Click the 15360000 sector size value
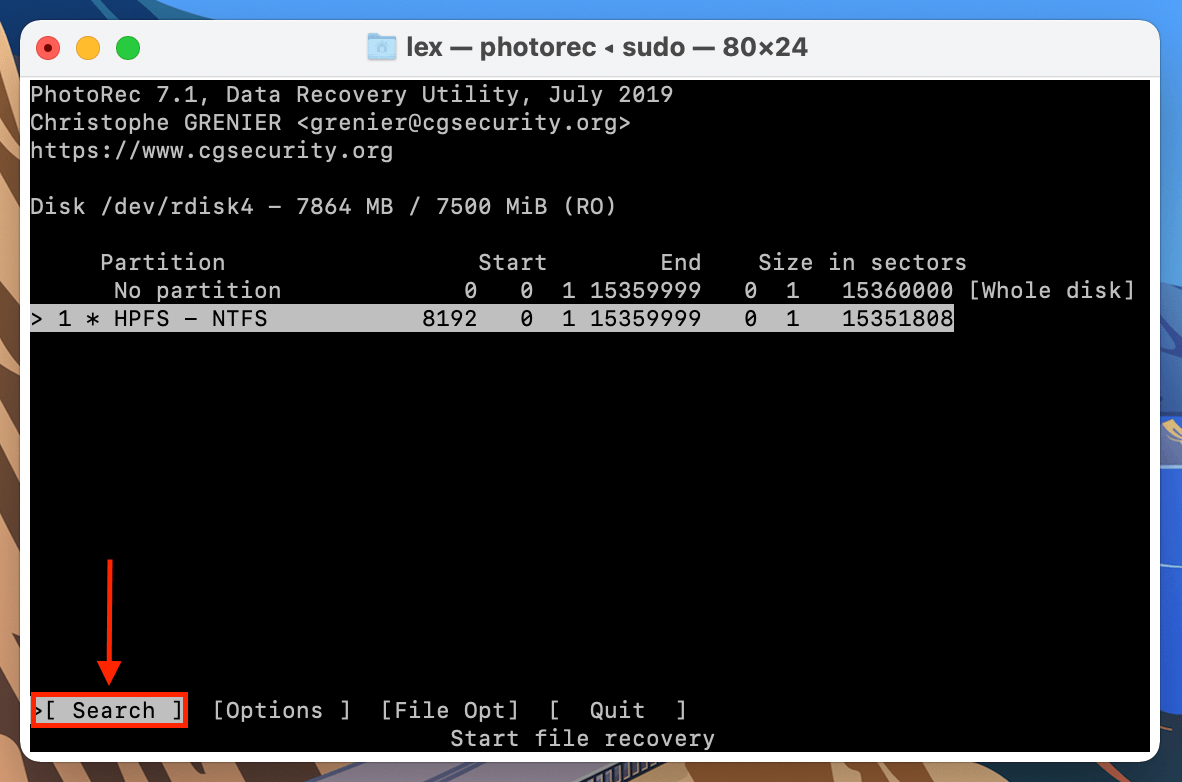 (897, 290)
